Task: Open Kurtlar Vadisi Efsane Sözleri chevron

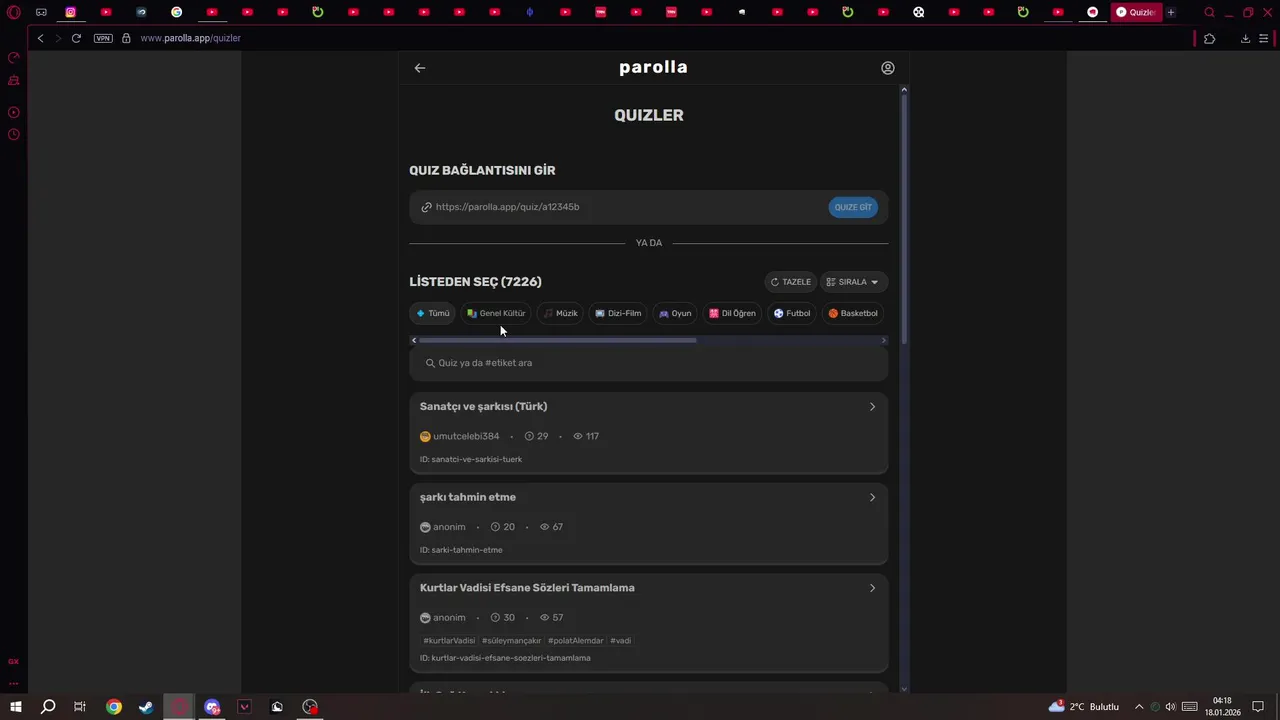Action: pyautogui.click(x=872, y=588)
